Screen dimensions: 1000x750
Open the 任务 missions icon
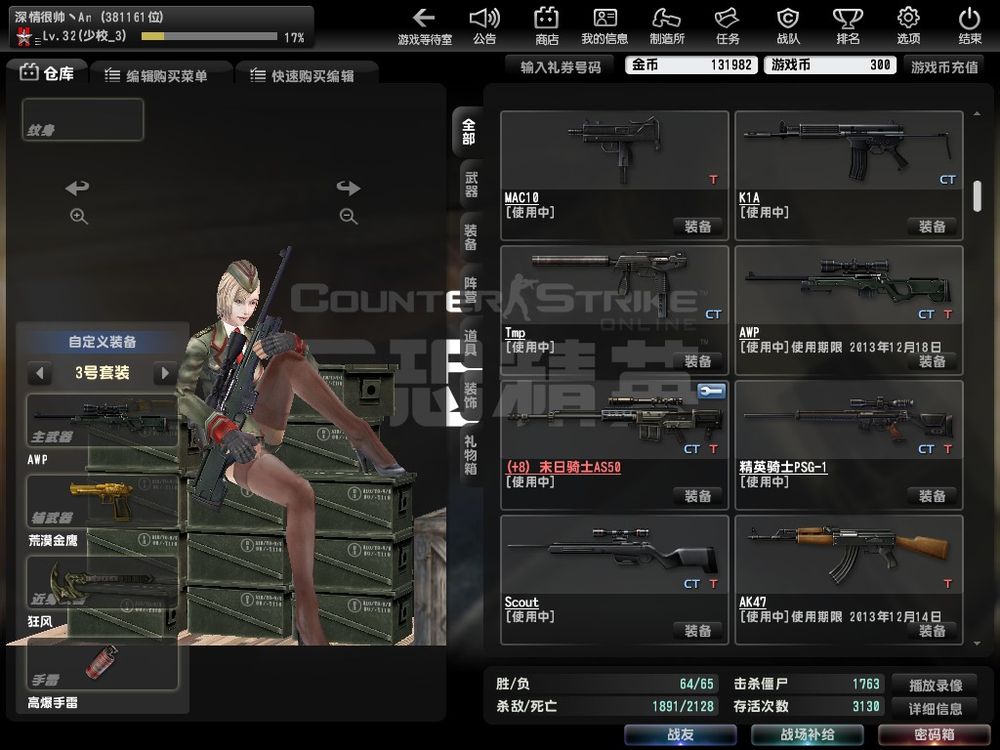coord(727,26)
